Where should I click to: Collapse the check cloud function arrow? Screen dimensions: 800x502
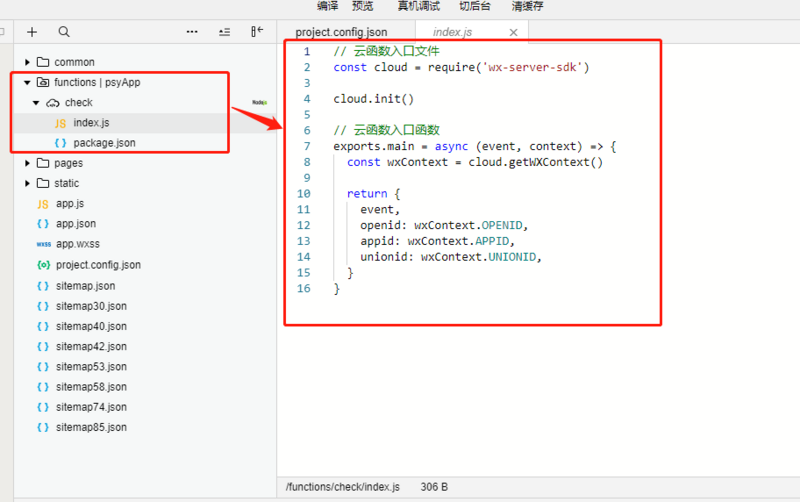coord(36,103)
